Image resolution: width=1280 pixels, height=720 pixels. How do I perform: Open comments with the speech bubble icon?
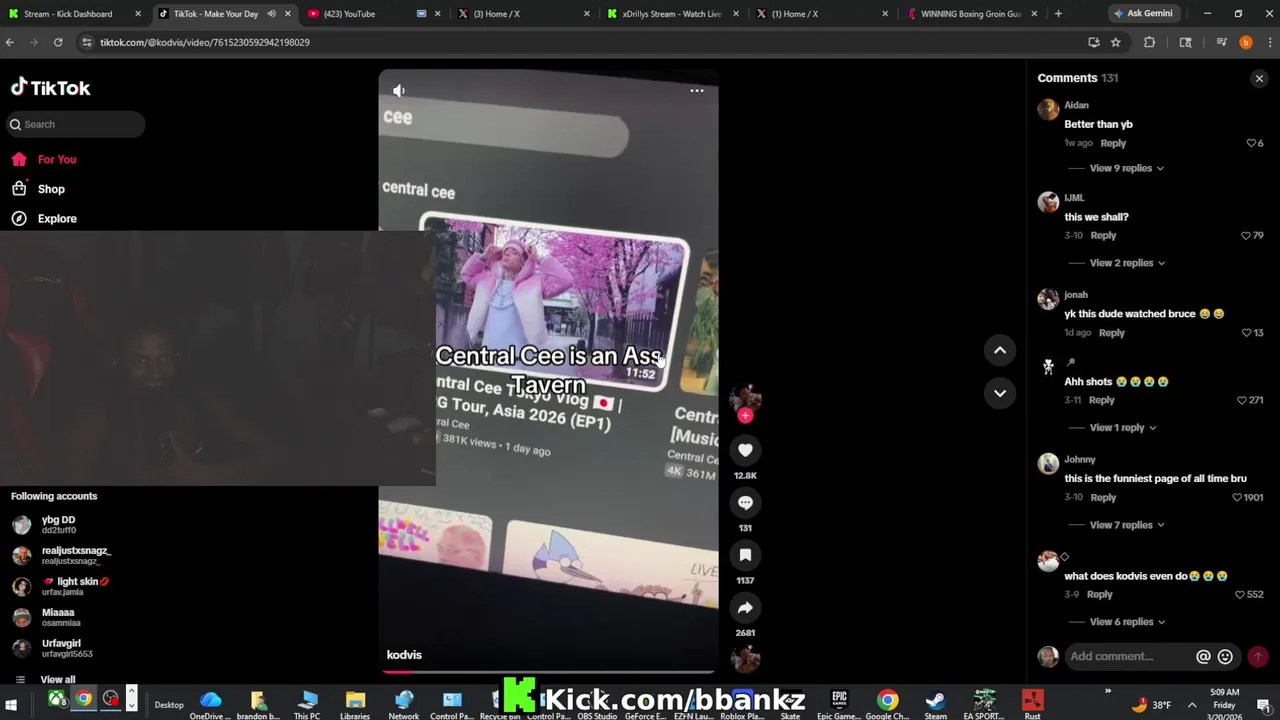(x=745, y=503)
